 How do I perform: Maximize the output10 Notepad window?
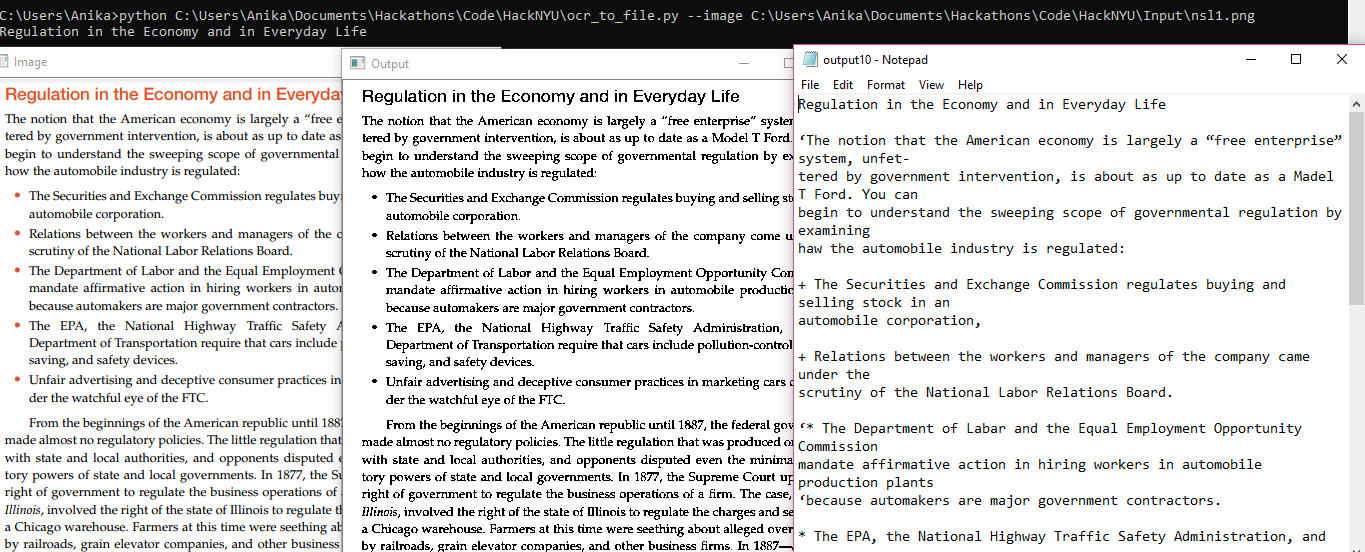pyautogui.click(x=1296, y=60)
